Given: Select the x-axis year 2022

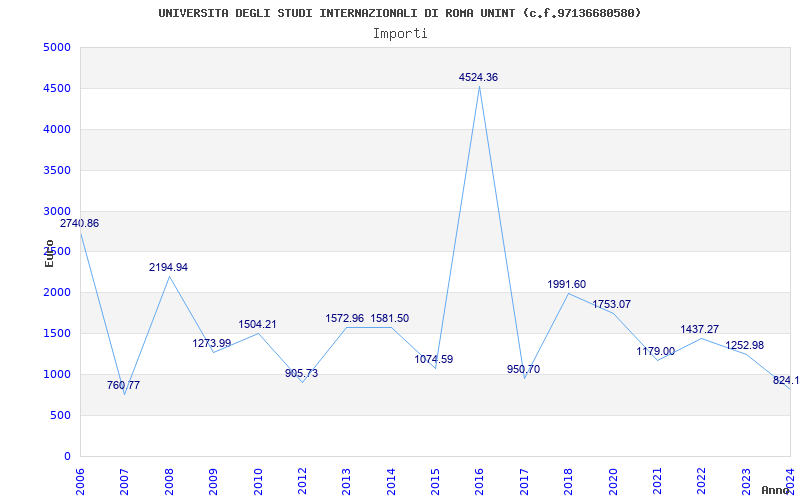Looking at the screenshot, I should click(x=702, y=482).
